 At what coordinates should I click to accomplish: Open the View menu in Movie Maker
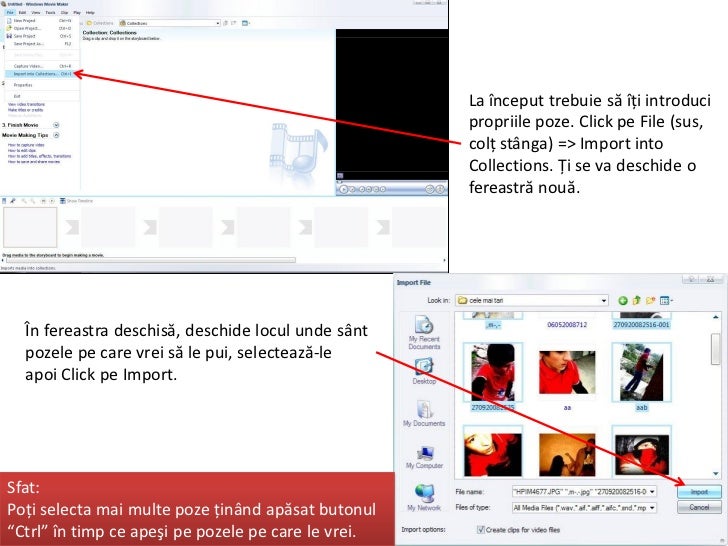coord(36,13)
